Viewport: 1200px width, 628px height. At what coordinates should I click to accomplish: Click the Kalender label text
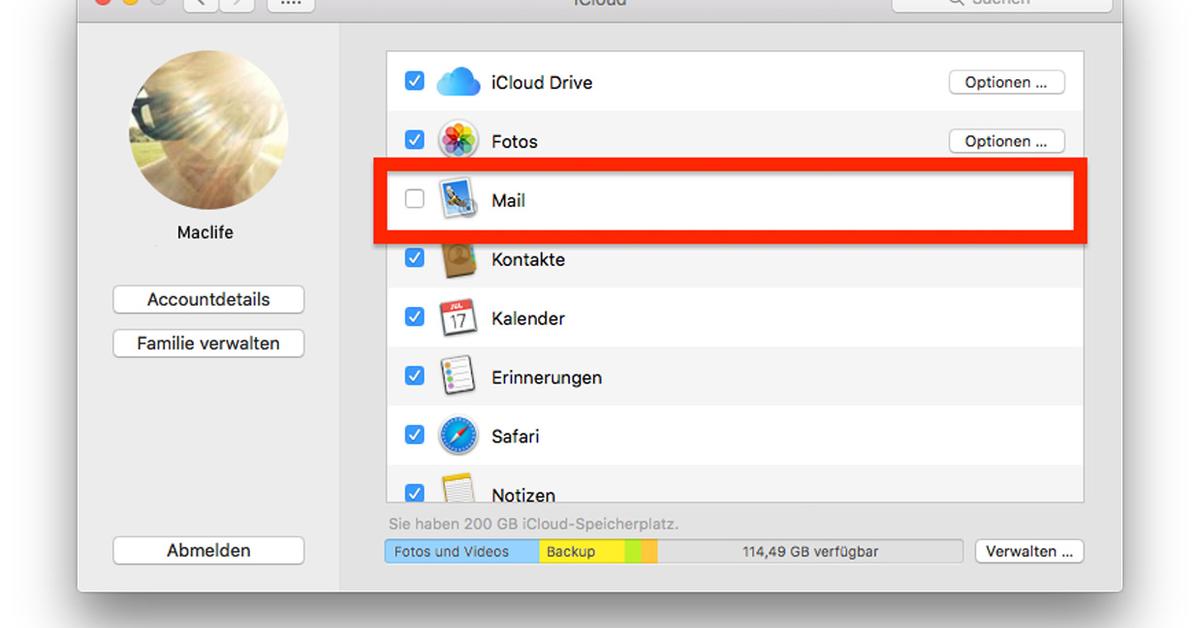(x=528, y=319)
